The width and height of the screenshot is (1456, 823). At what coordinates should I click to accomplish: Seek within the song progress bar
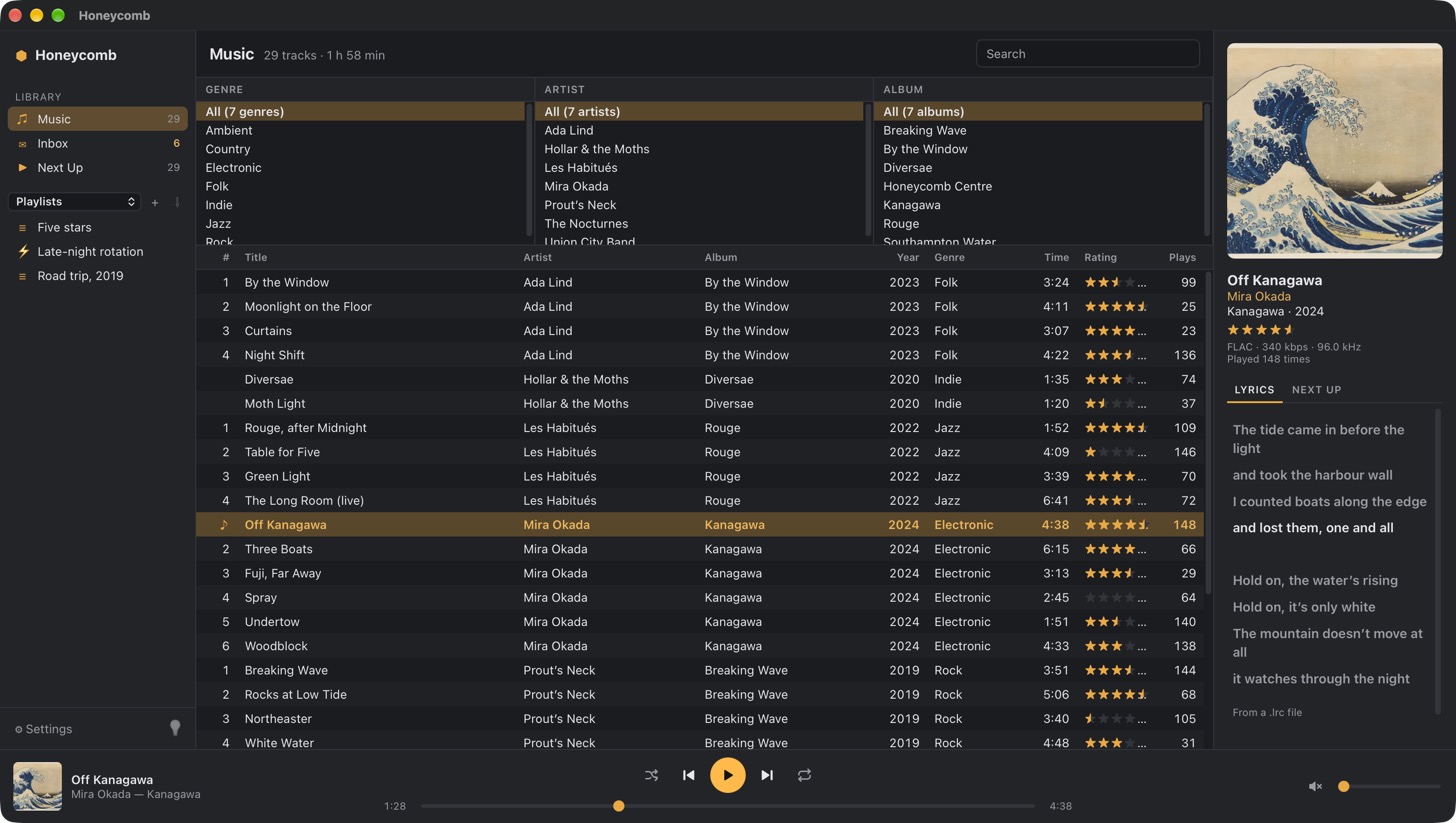tap(728, 806)
